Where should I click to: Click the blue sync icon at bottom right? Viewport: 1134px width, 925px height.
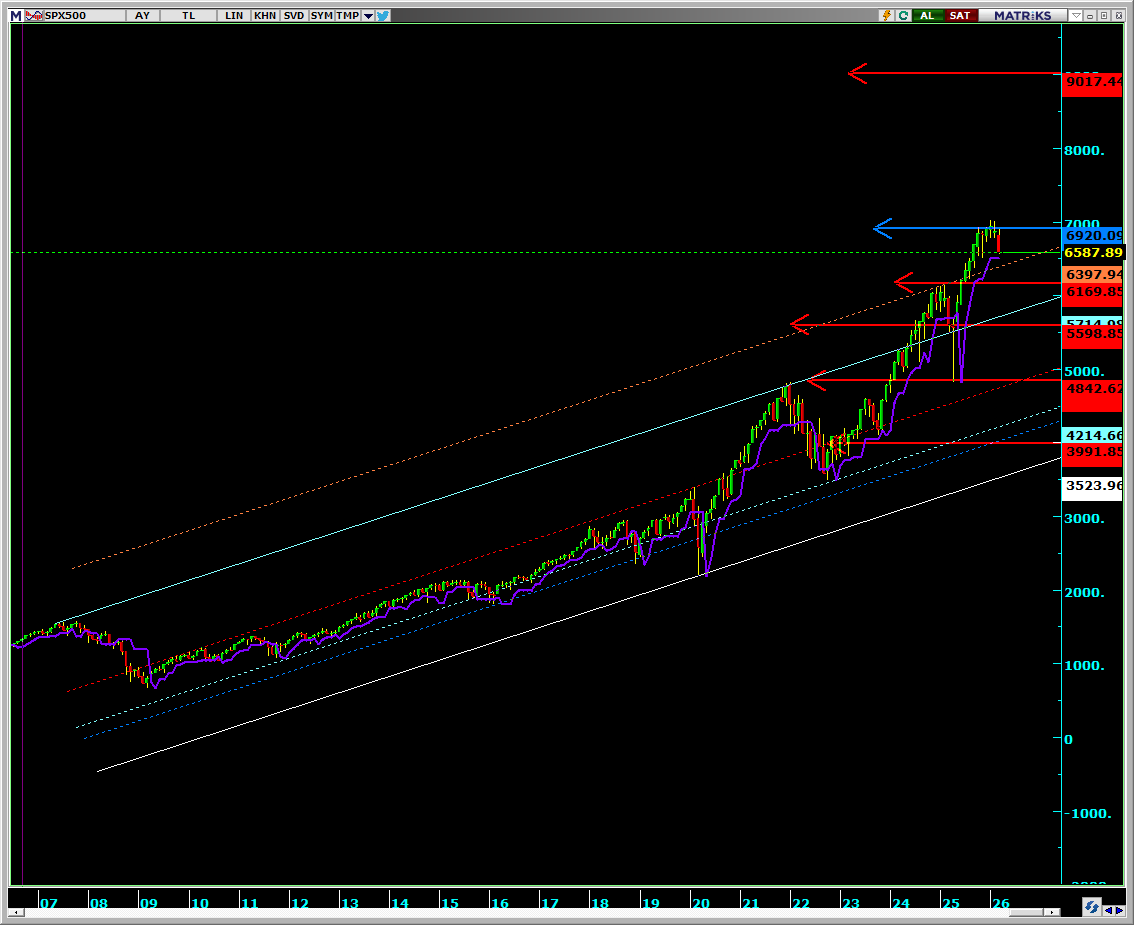(x=1091, y=907)
